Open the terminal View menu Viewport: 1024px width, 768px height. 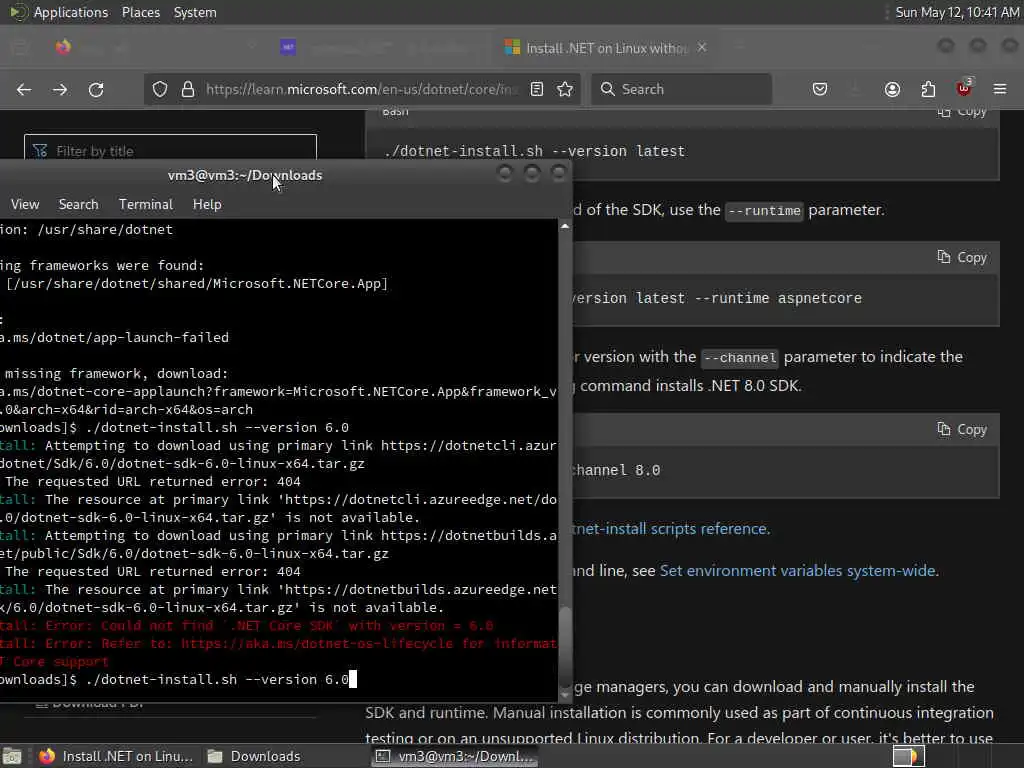pyautogui.click(x=25, y=204)
